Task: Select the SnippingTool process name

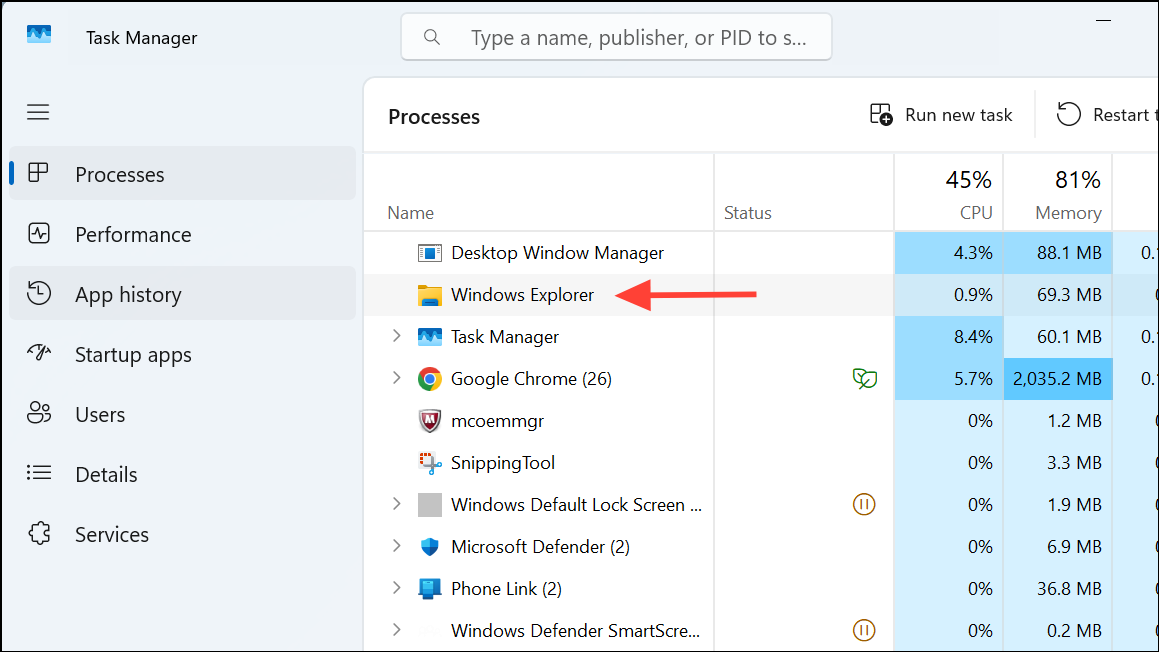Action: 503,463
